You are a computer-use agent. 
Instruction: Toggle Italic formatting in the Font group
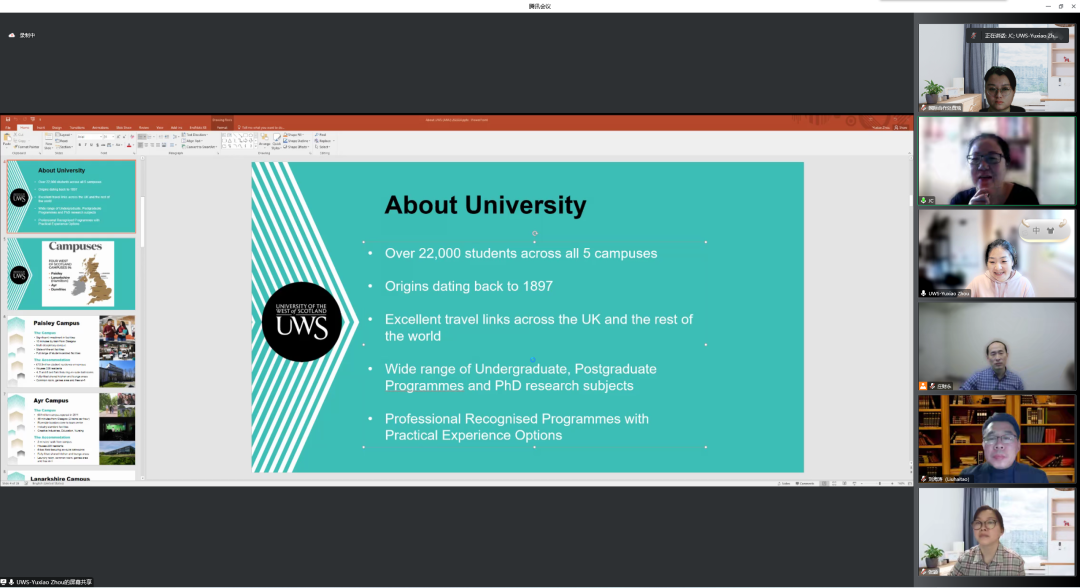point(86,145)
